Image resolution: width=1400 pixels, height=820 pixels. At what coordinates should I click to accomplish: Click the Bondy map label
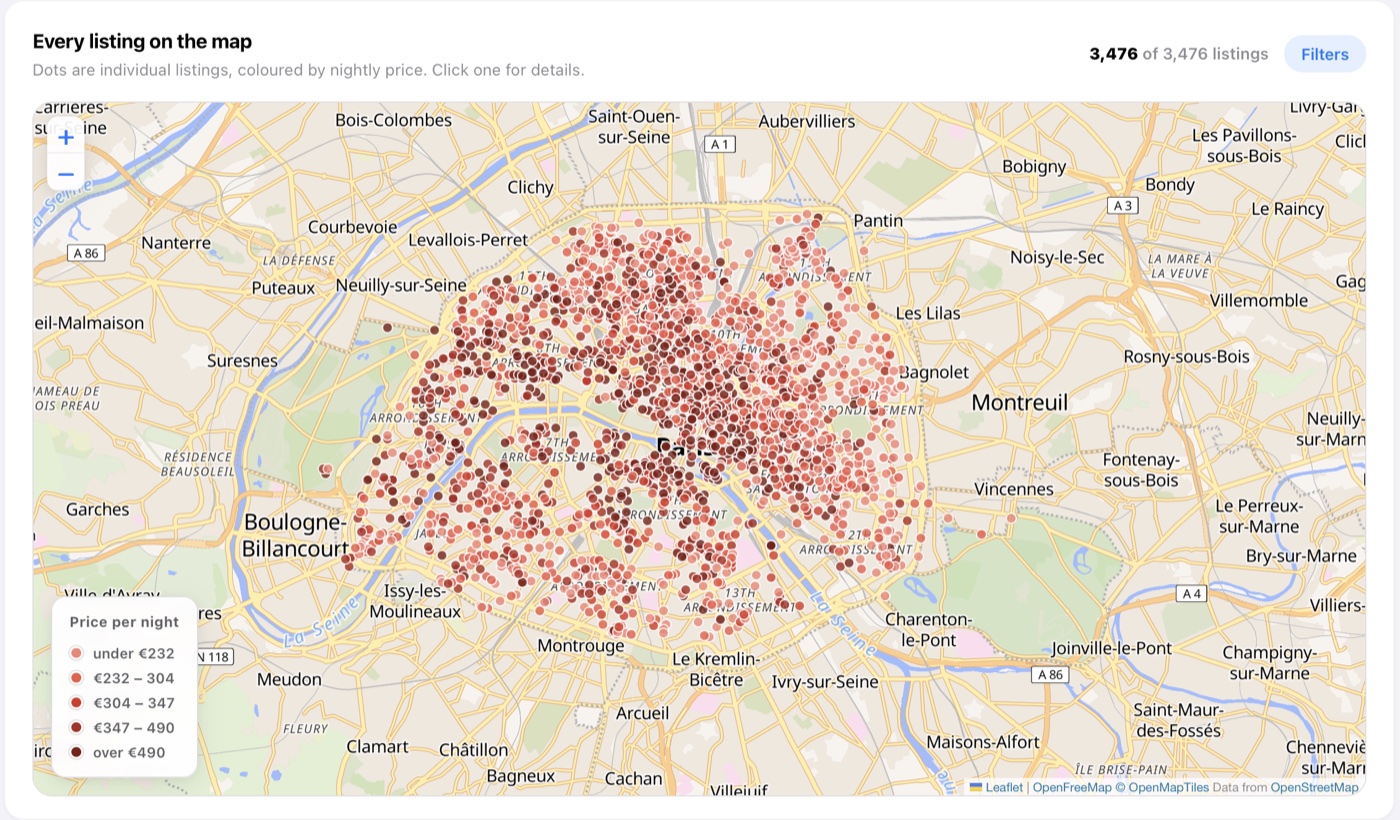coord(1170,185)
